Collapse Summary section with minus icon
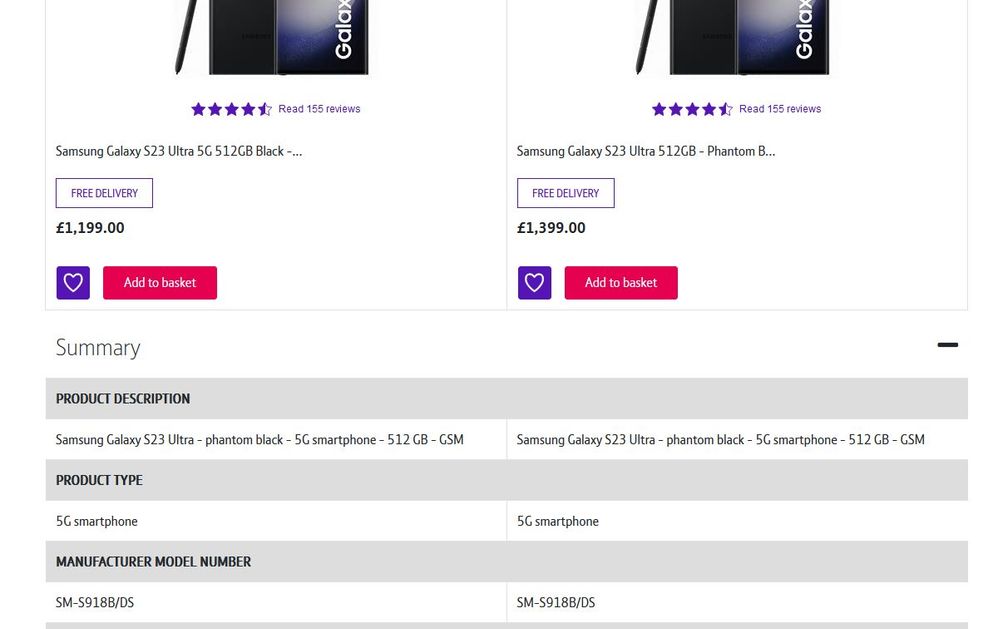Image resolution: width=998 pixels, height=629 pixels. pyautogui.click(x=947, y=345)
